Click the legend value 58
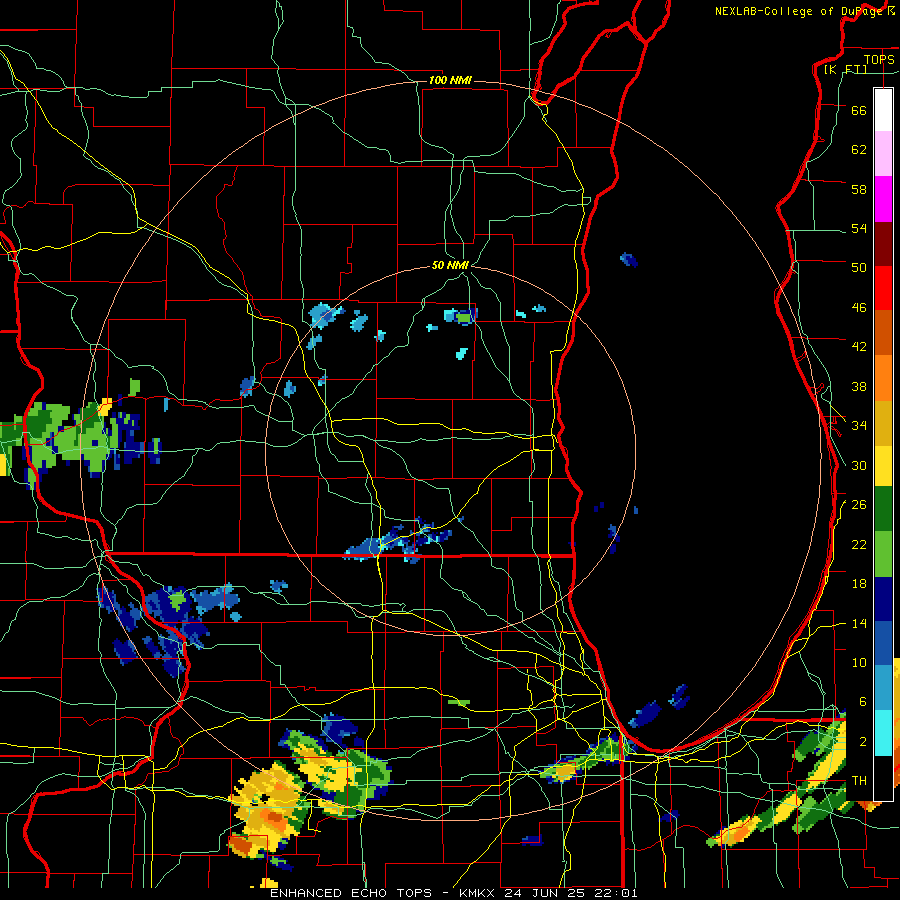This screenshot has width=900, height=900. click(x=859, y=189)
